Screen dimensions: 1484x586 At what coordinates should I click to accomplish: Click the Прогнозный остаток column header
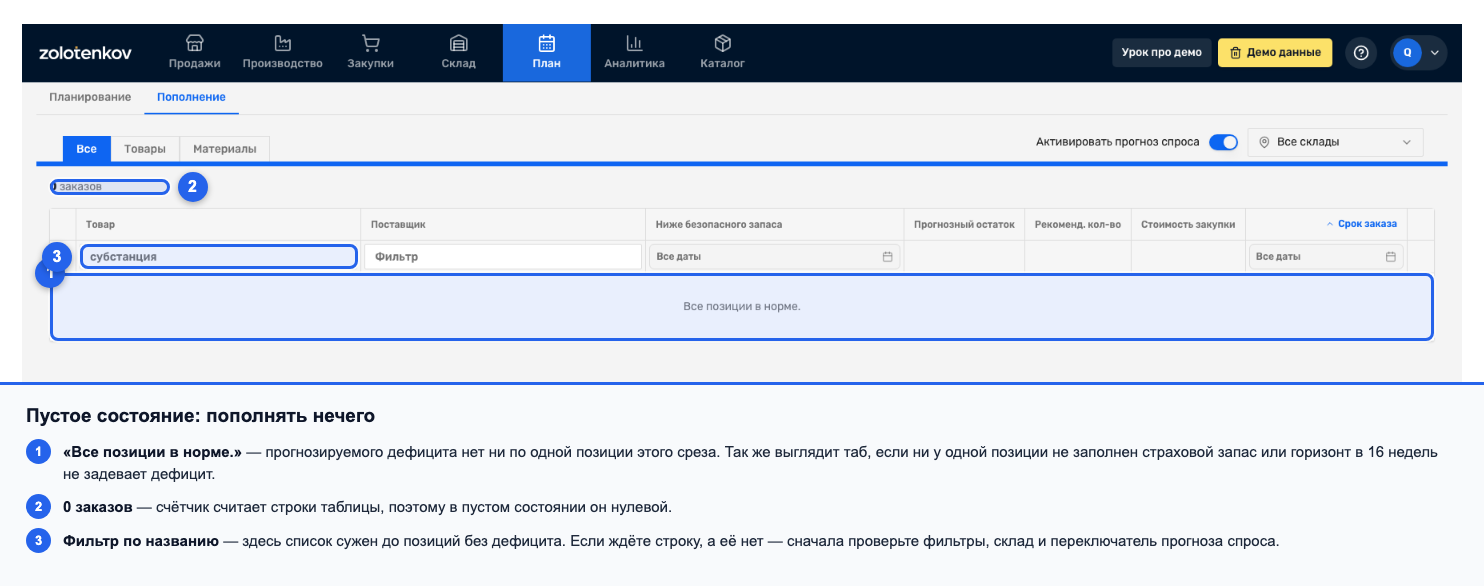pos(964,224)
